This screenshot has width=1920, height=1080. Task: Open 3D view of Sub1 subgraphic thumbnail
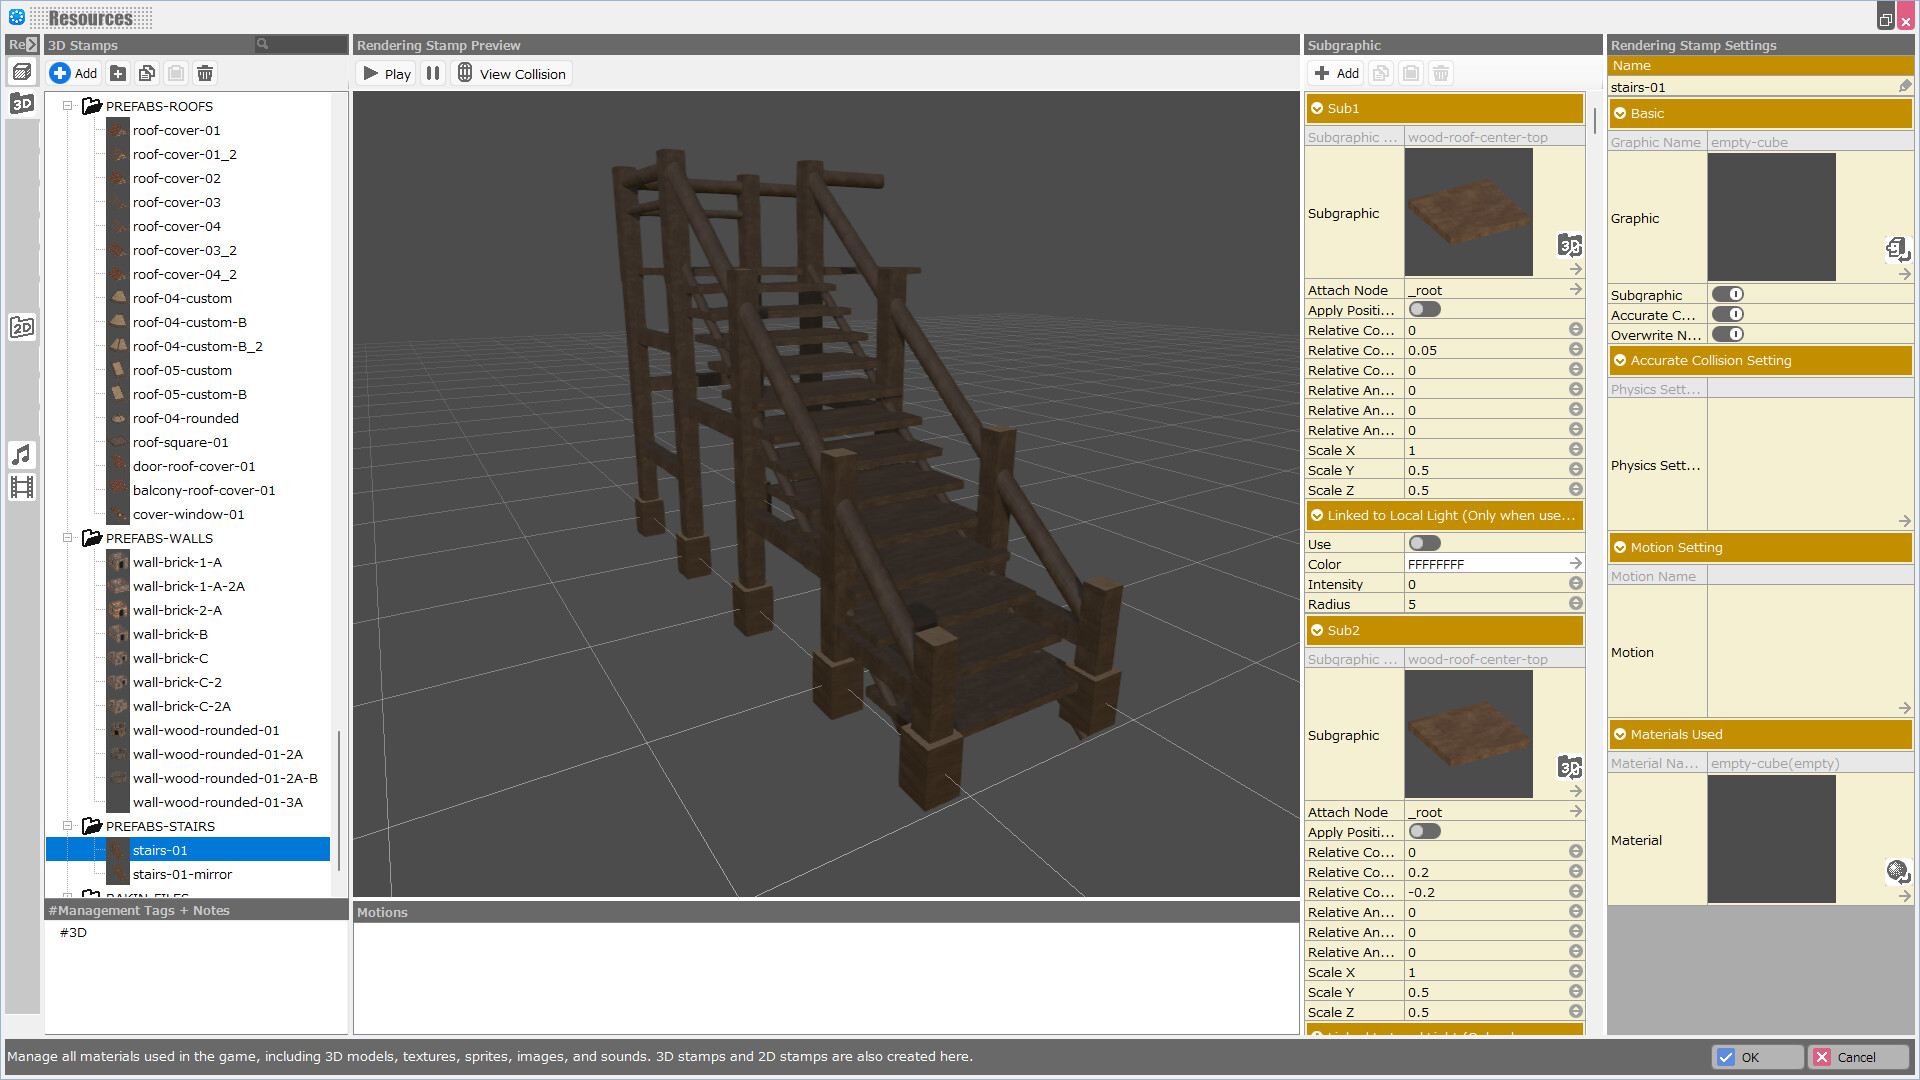tap(1569, 246)
